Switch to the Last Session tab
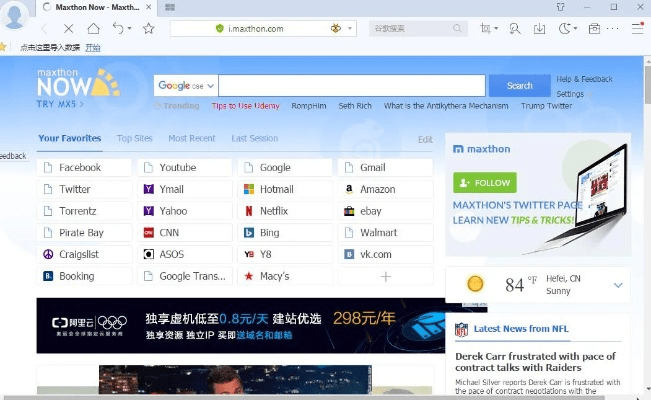The image size is (651, 400). point(254,138)
